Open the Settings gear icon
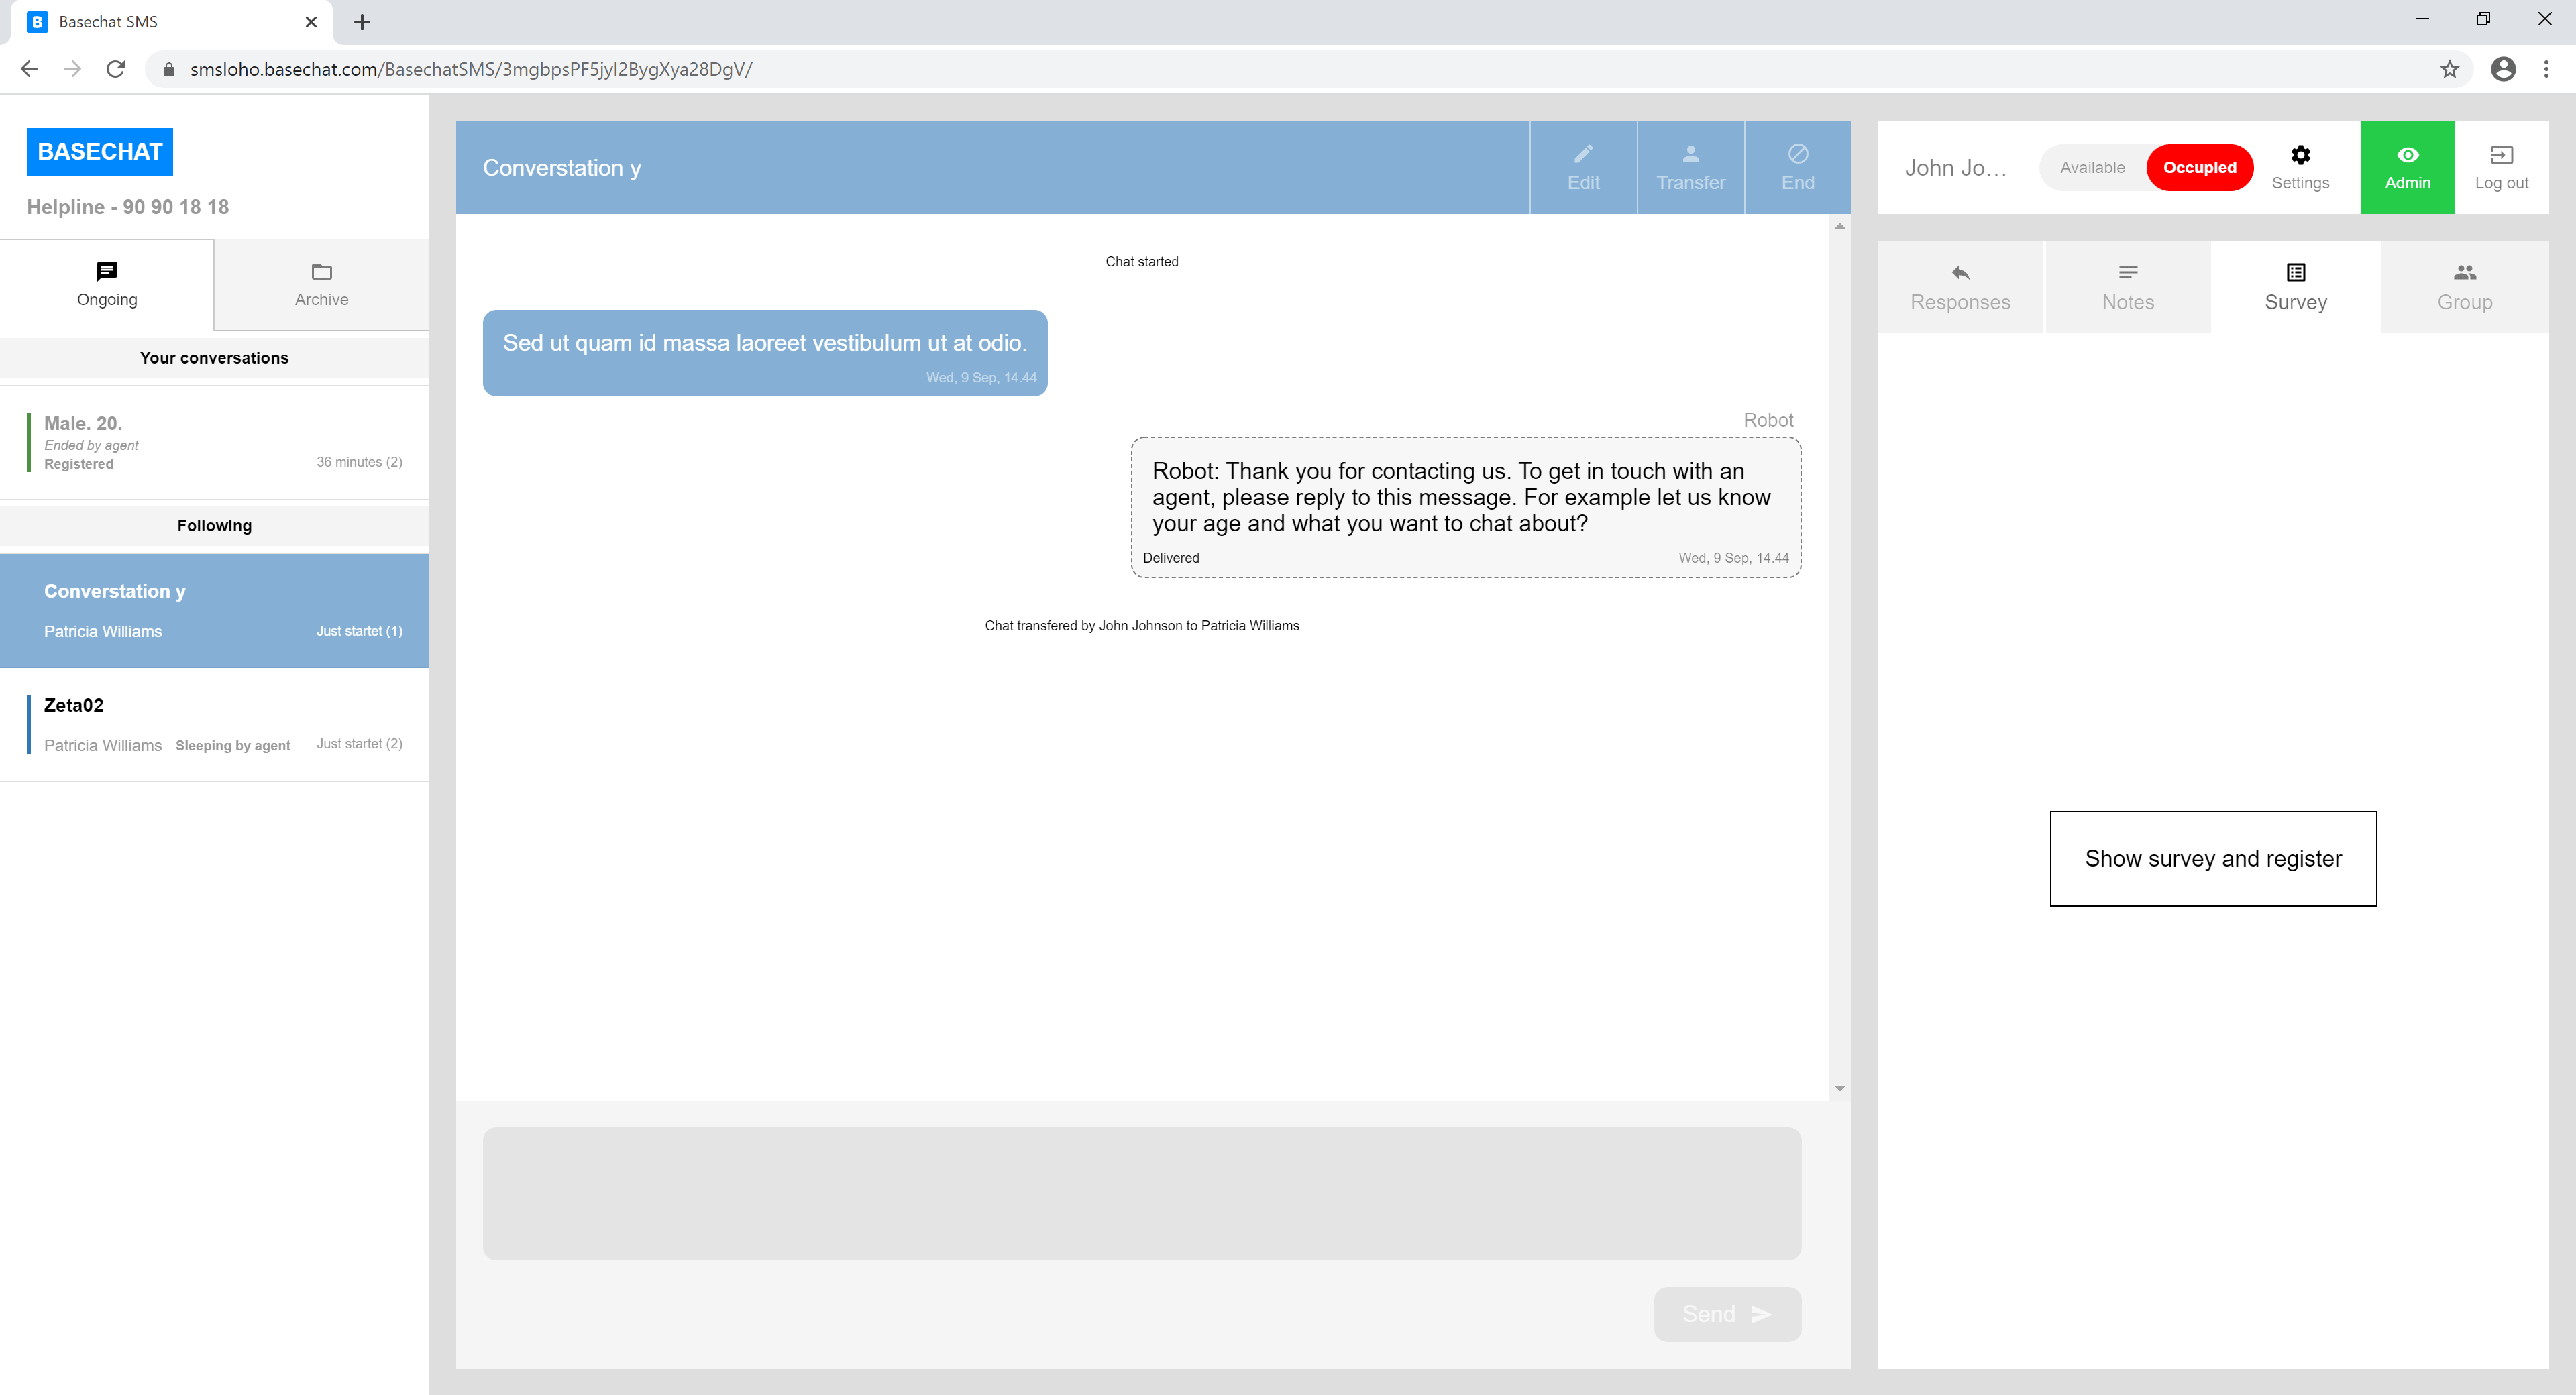The image size is (2576, 1395). [2300, 155]
